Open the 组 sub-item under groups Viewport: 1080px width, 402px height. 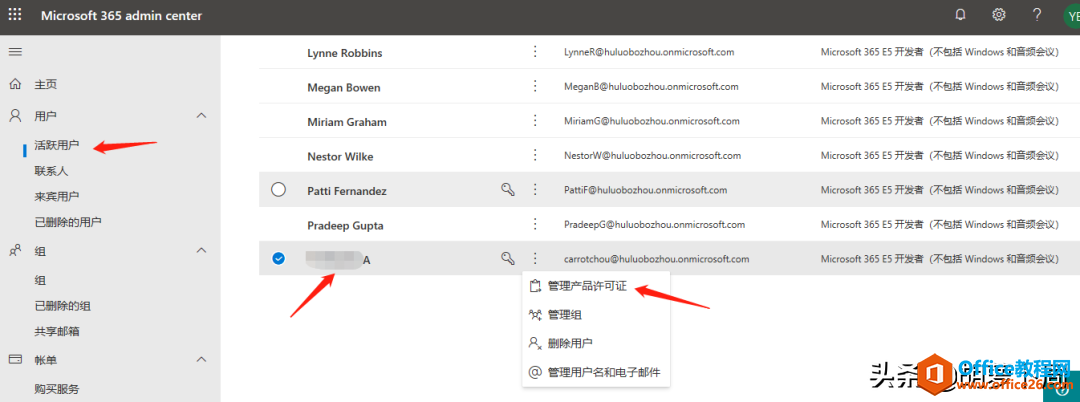(40, 281)
